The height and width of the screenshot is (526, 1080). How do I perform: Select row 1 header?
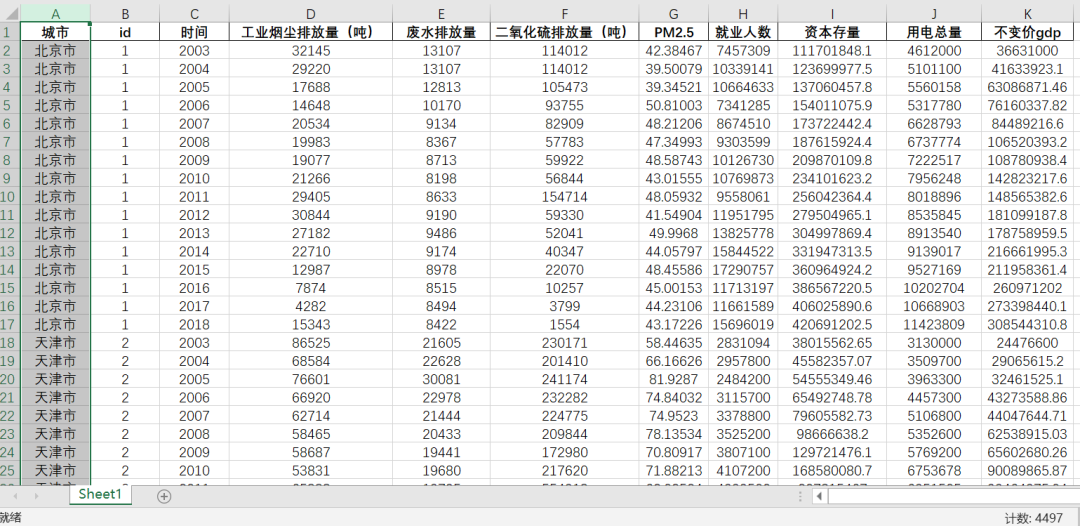(10, 32)
